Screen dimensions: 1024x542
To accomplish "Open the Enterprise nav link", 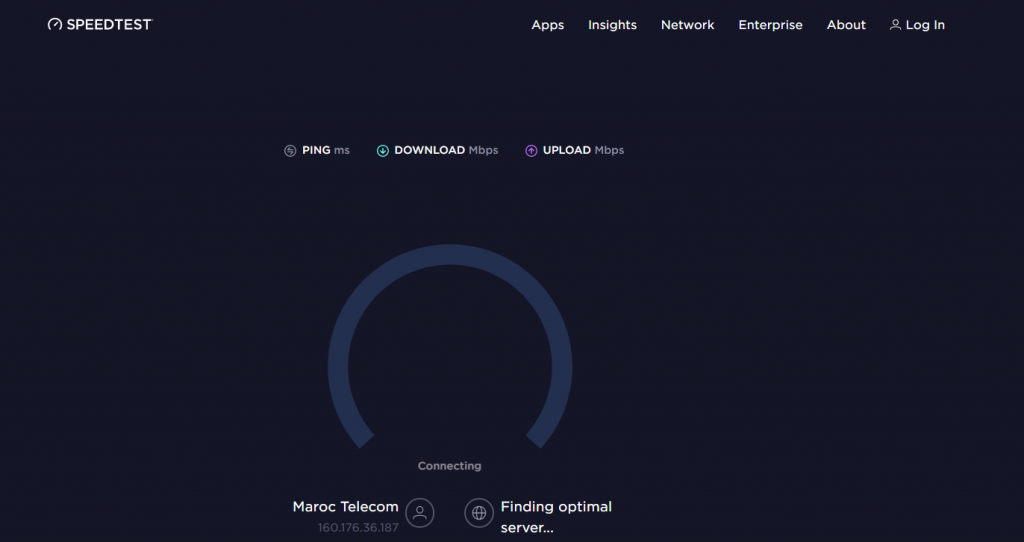I will pos(770,25).
